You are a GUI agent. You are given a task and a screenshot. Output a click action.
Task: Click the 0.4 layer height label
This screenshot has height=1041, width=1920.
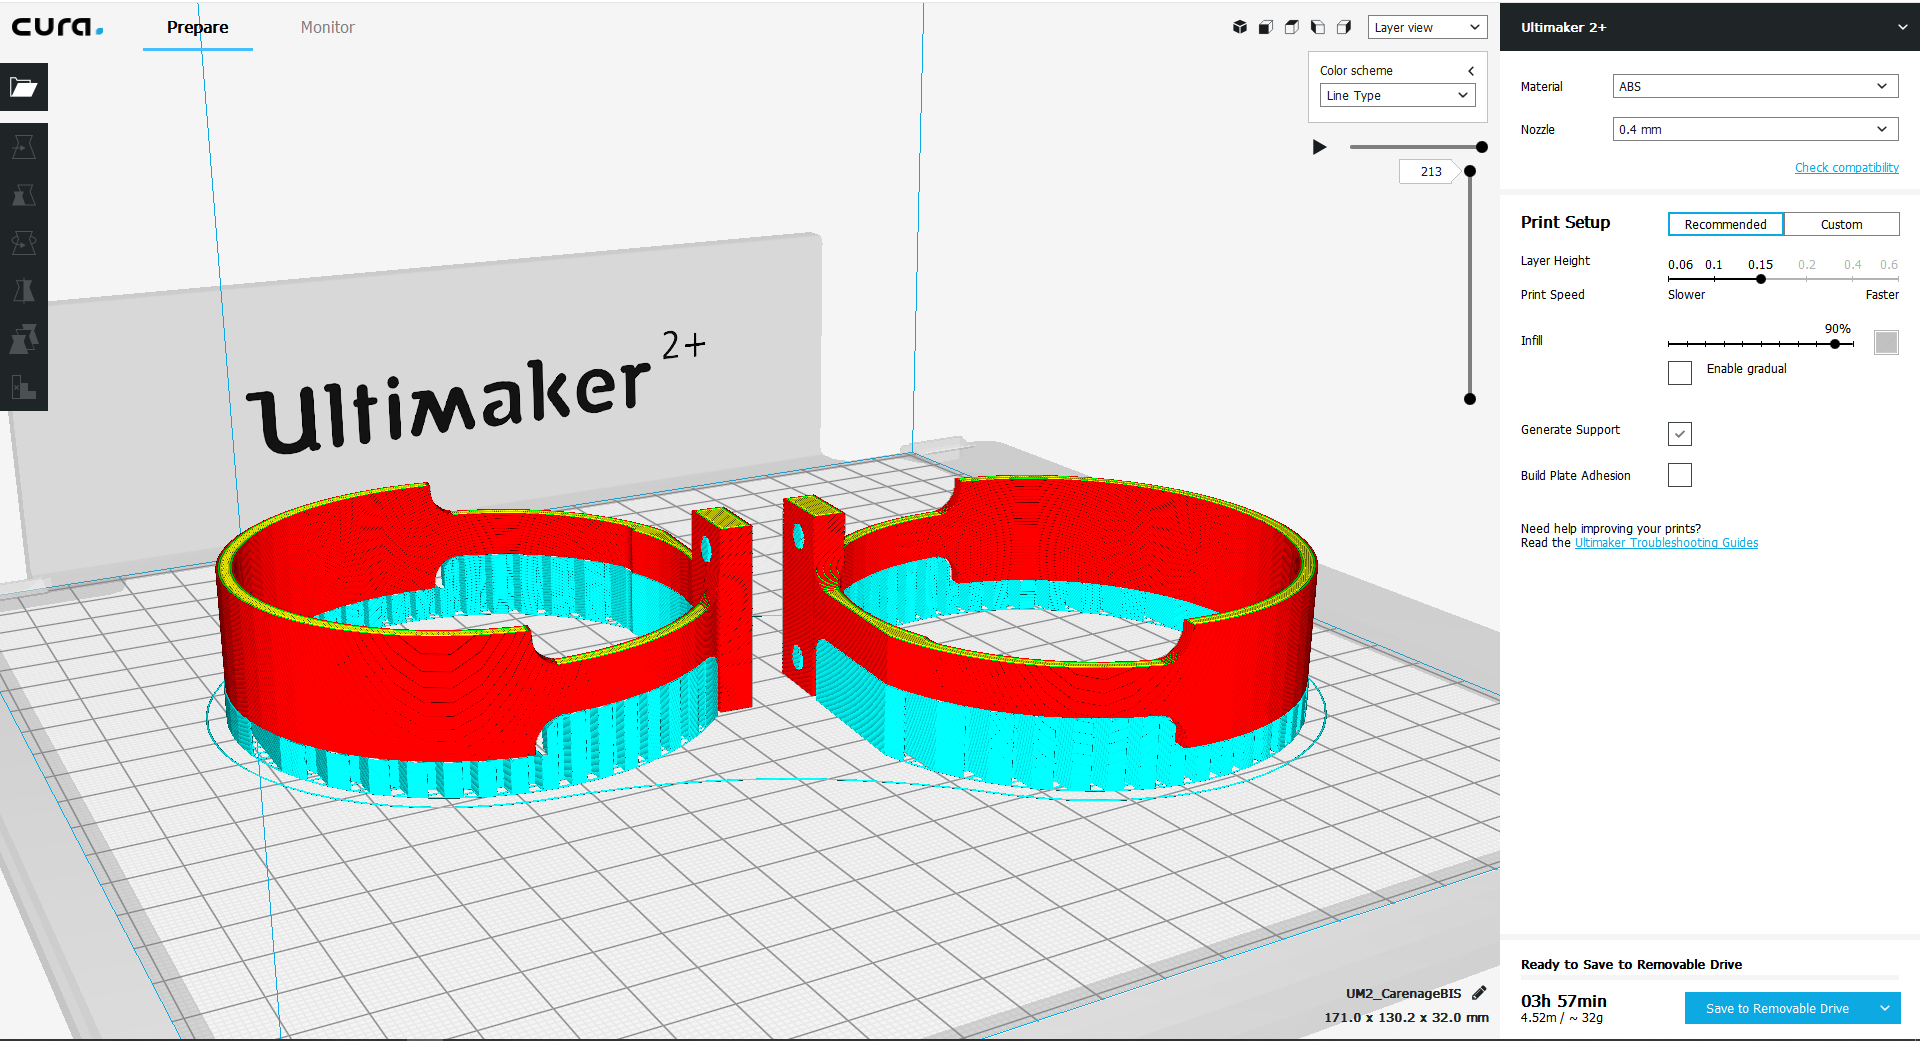coord(1852,265)
